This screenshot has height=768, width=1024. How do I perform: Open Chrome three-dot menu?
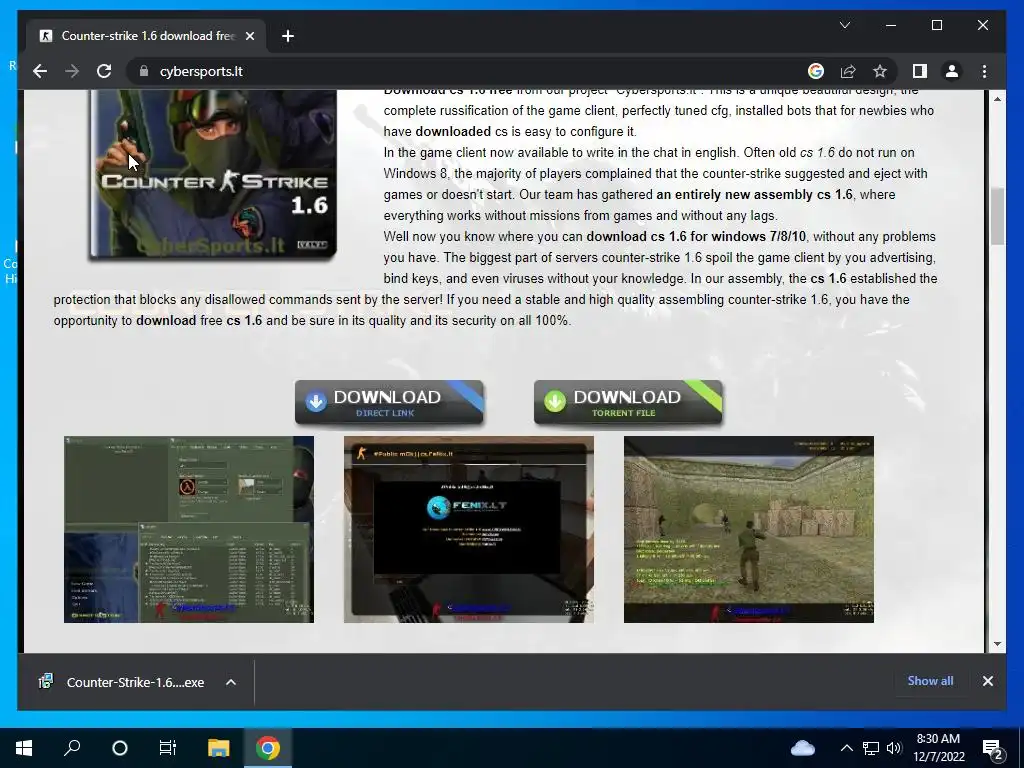click(x=984, y=71)
